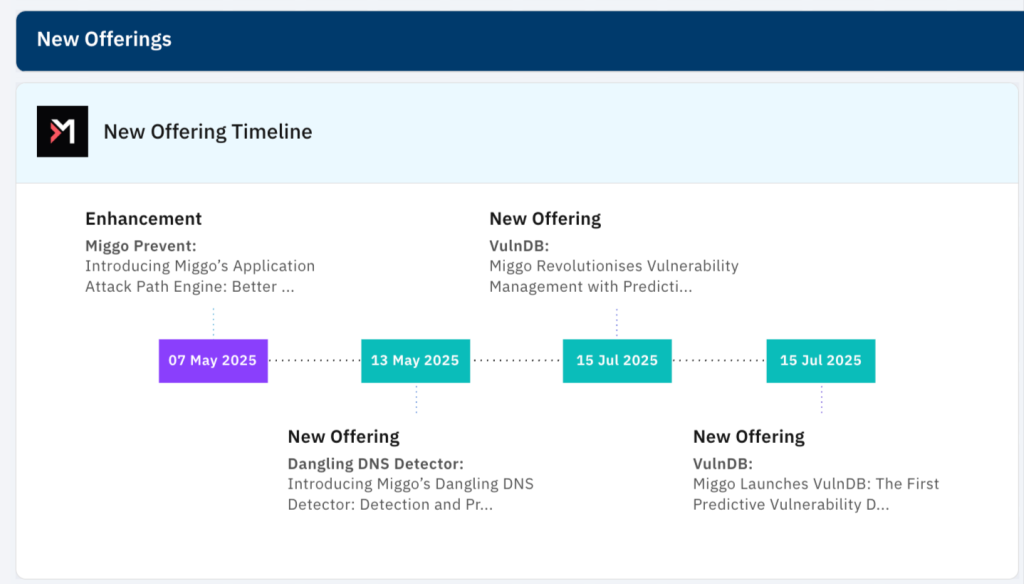Click the VulnDB label above Miggo Revolutionises text
This screenshot has height=584, width=1024.
[519, 246]
